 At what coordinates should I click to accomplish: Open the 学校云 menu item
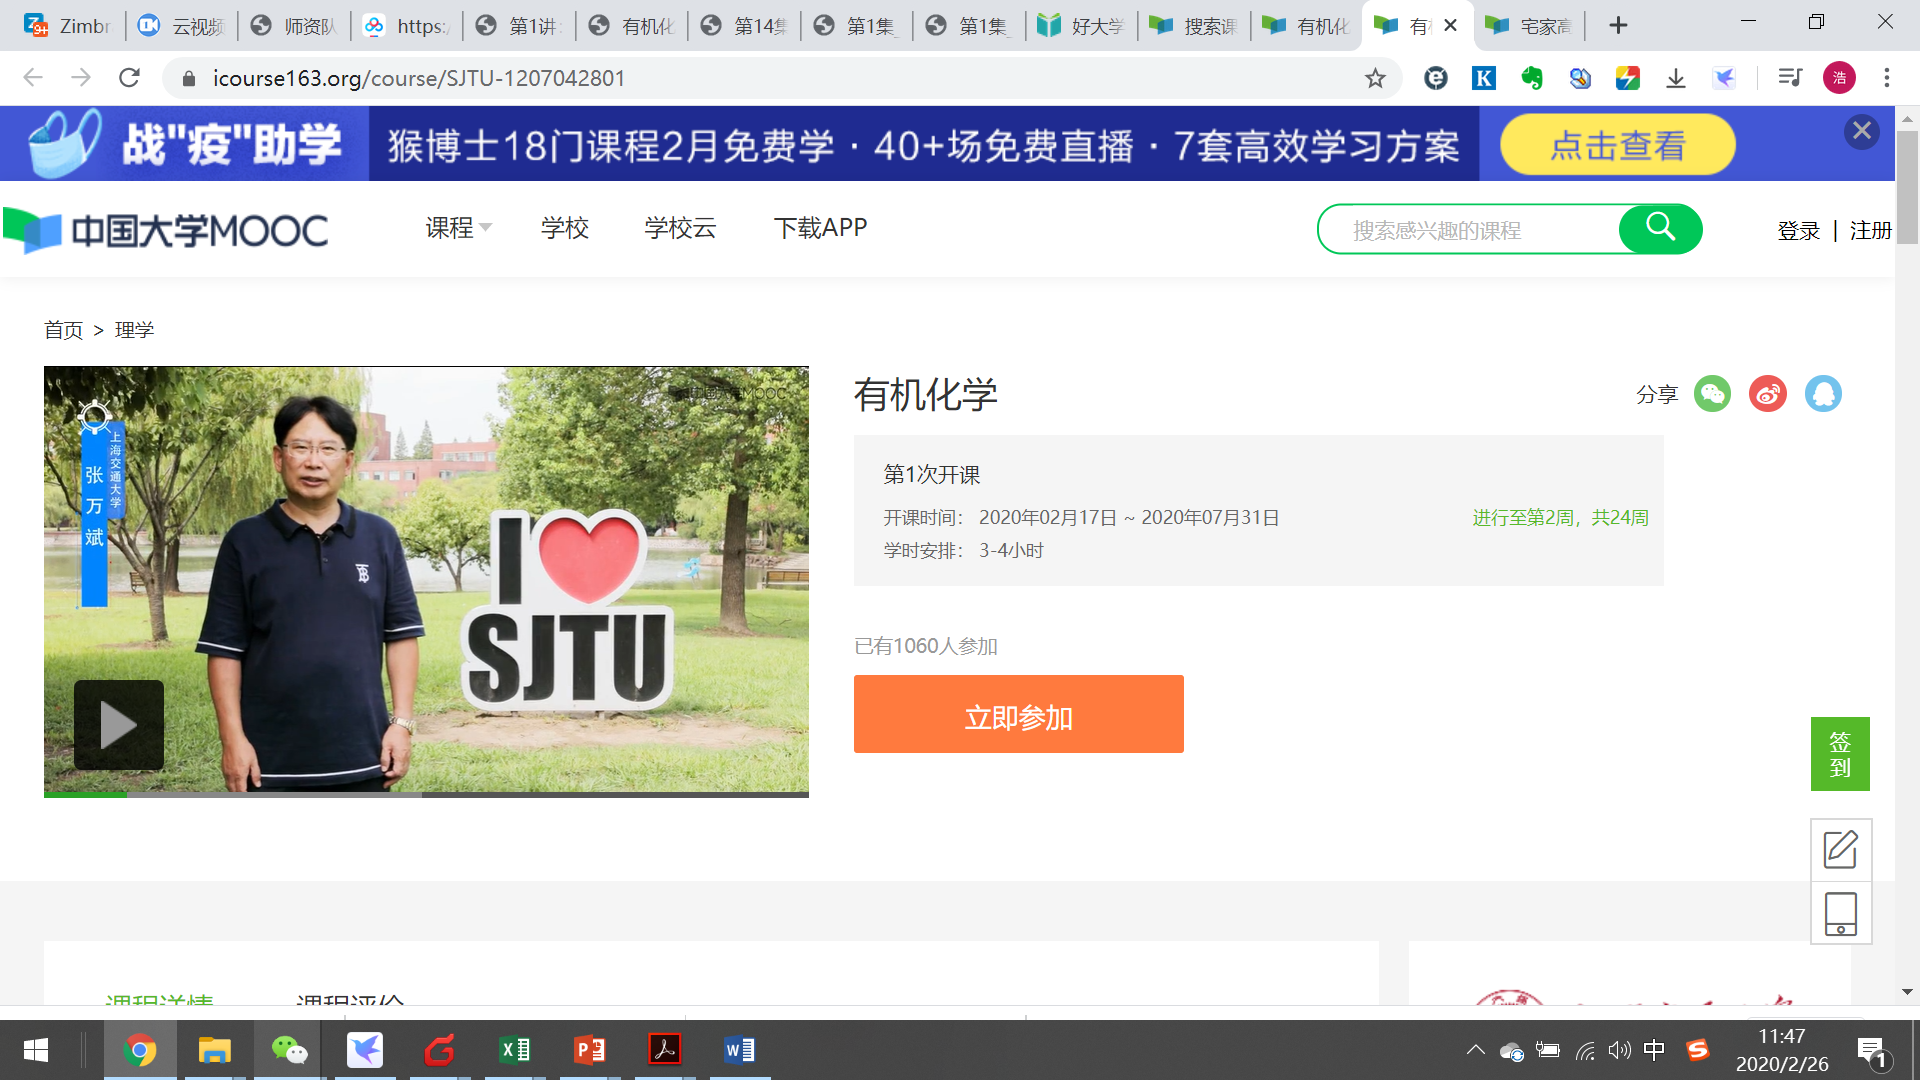pos(679,228)
